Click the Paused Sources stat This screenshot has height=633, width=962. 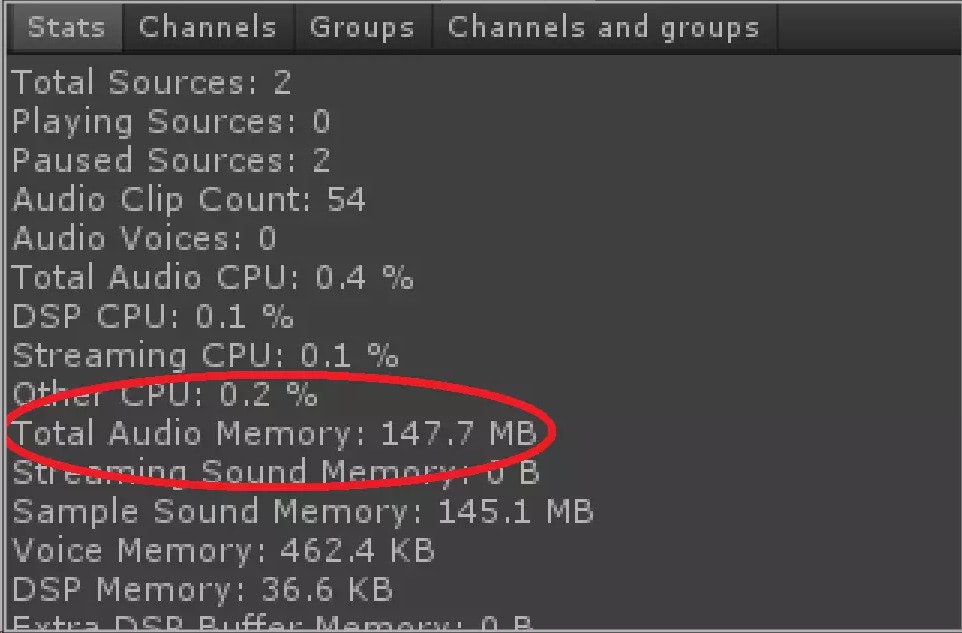coord(170,161)
